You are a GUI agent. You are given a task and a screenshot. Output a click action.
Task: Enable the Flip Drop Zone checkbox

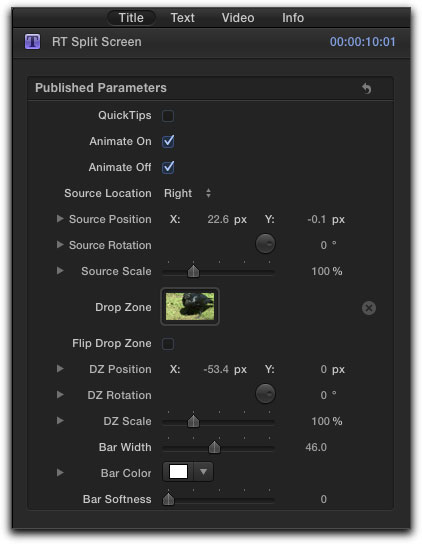coord(168,344)
